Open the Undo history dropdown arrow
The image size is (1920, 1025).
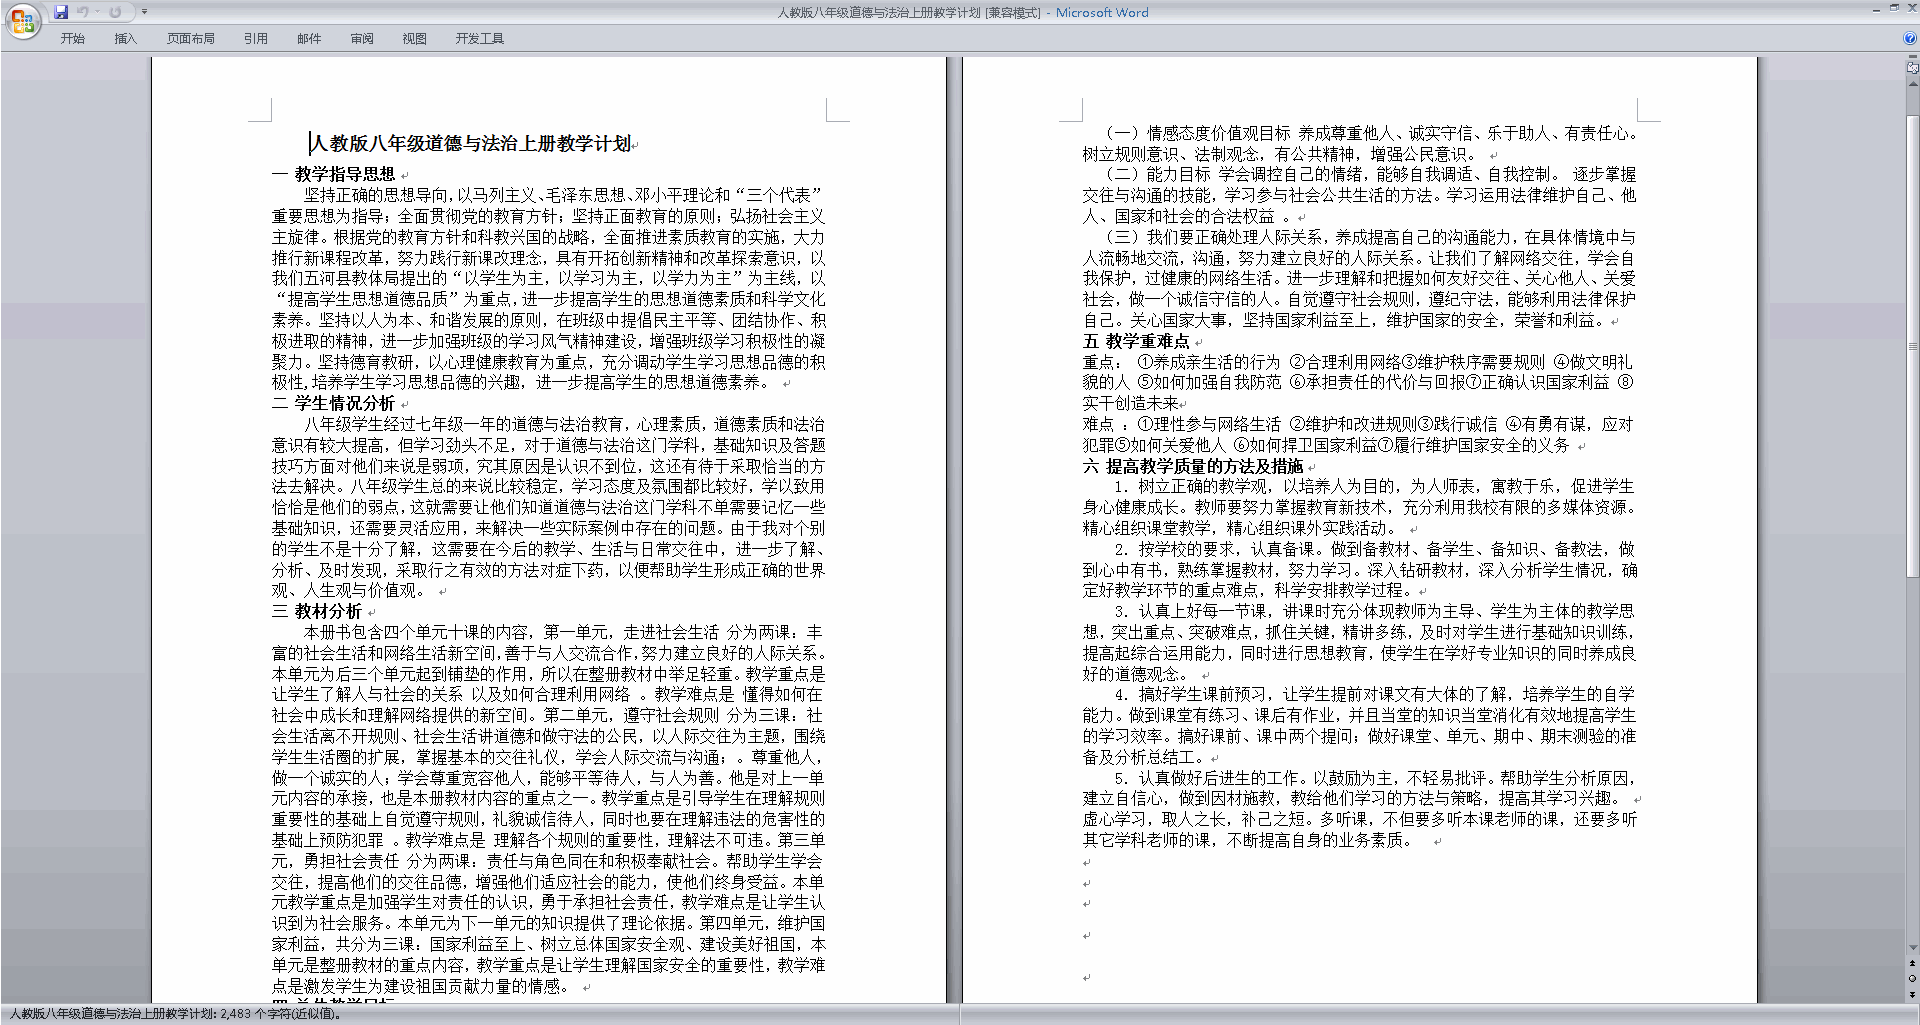click(97, 12)
